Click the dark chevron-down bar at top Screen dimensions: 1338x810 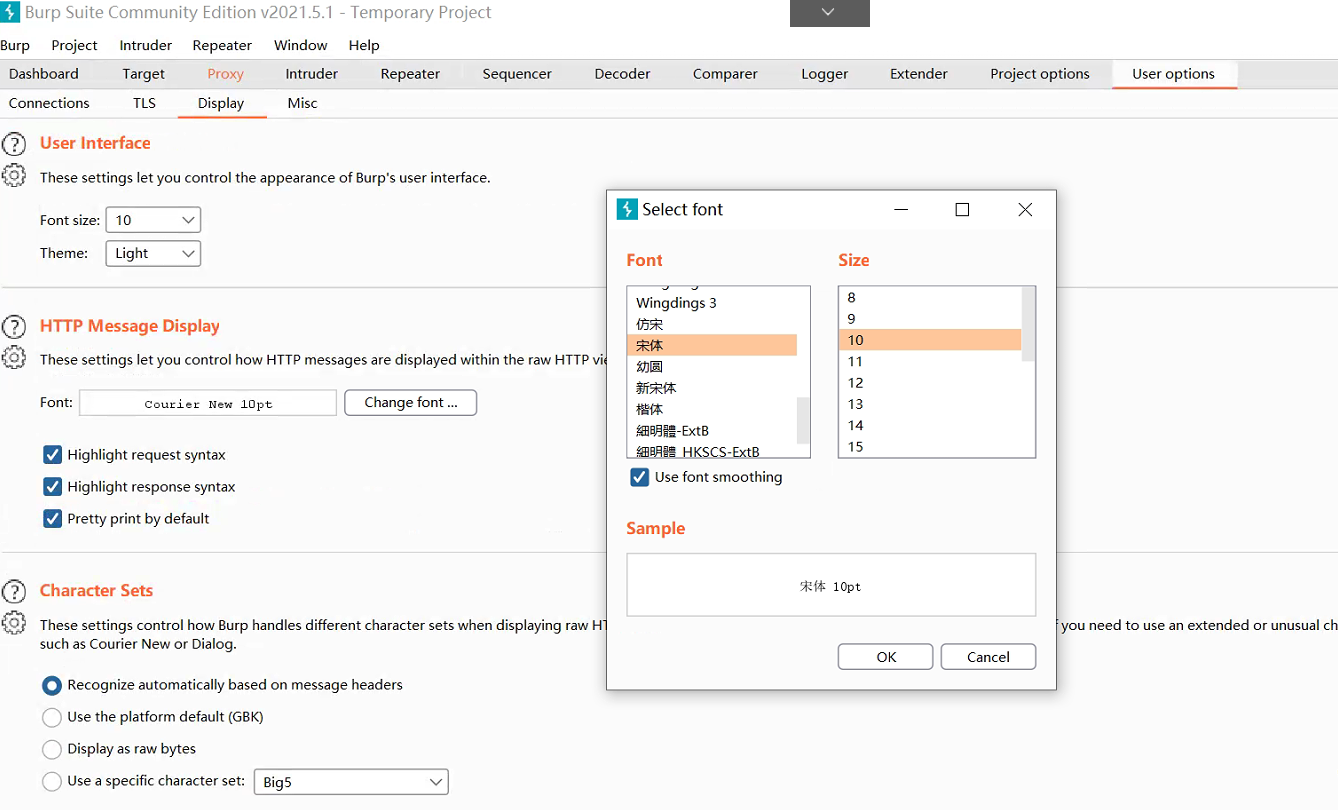click(829, 13)
